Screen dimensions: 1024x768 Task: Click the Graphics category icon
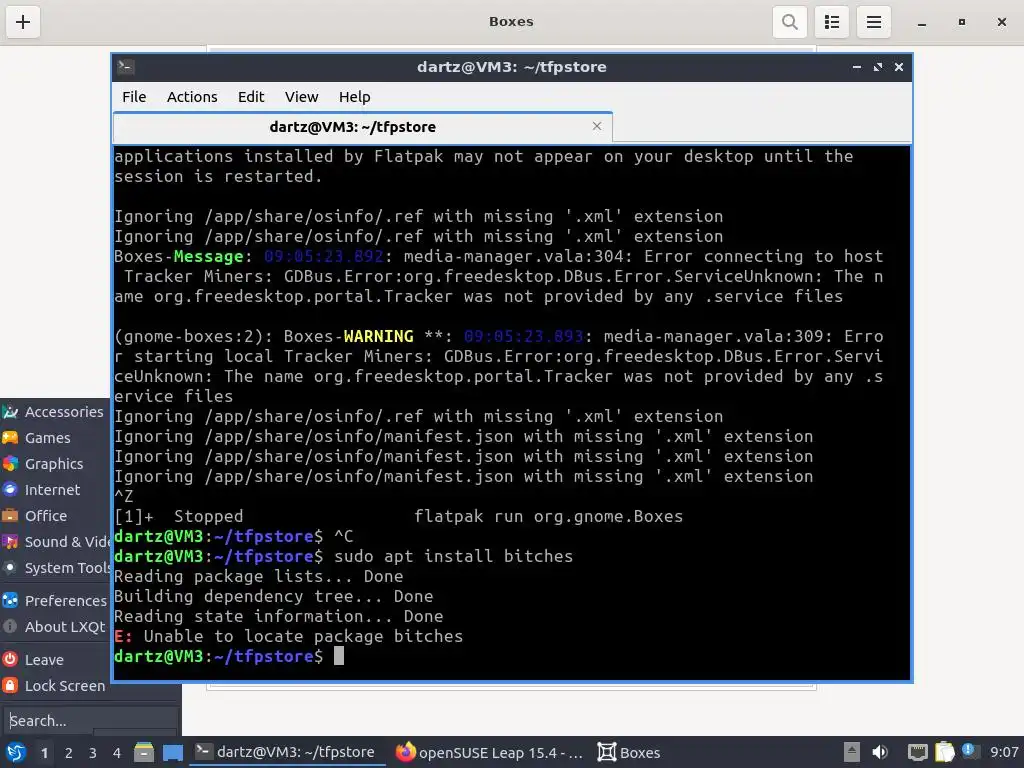coord(10,464)
